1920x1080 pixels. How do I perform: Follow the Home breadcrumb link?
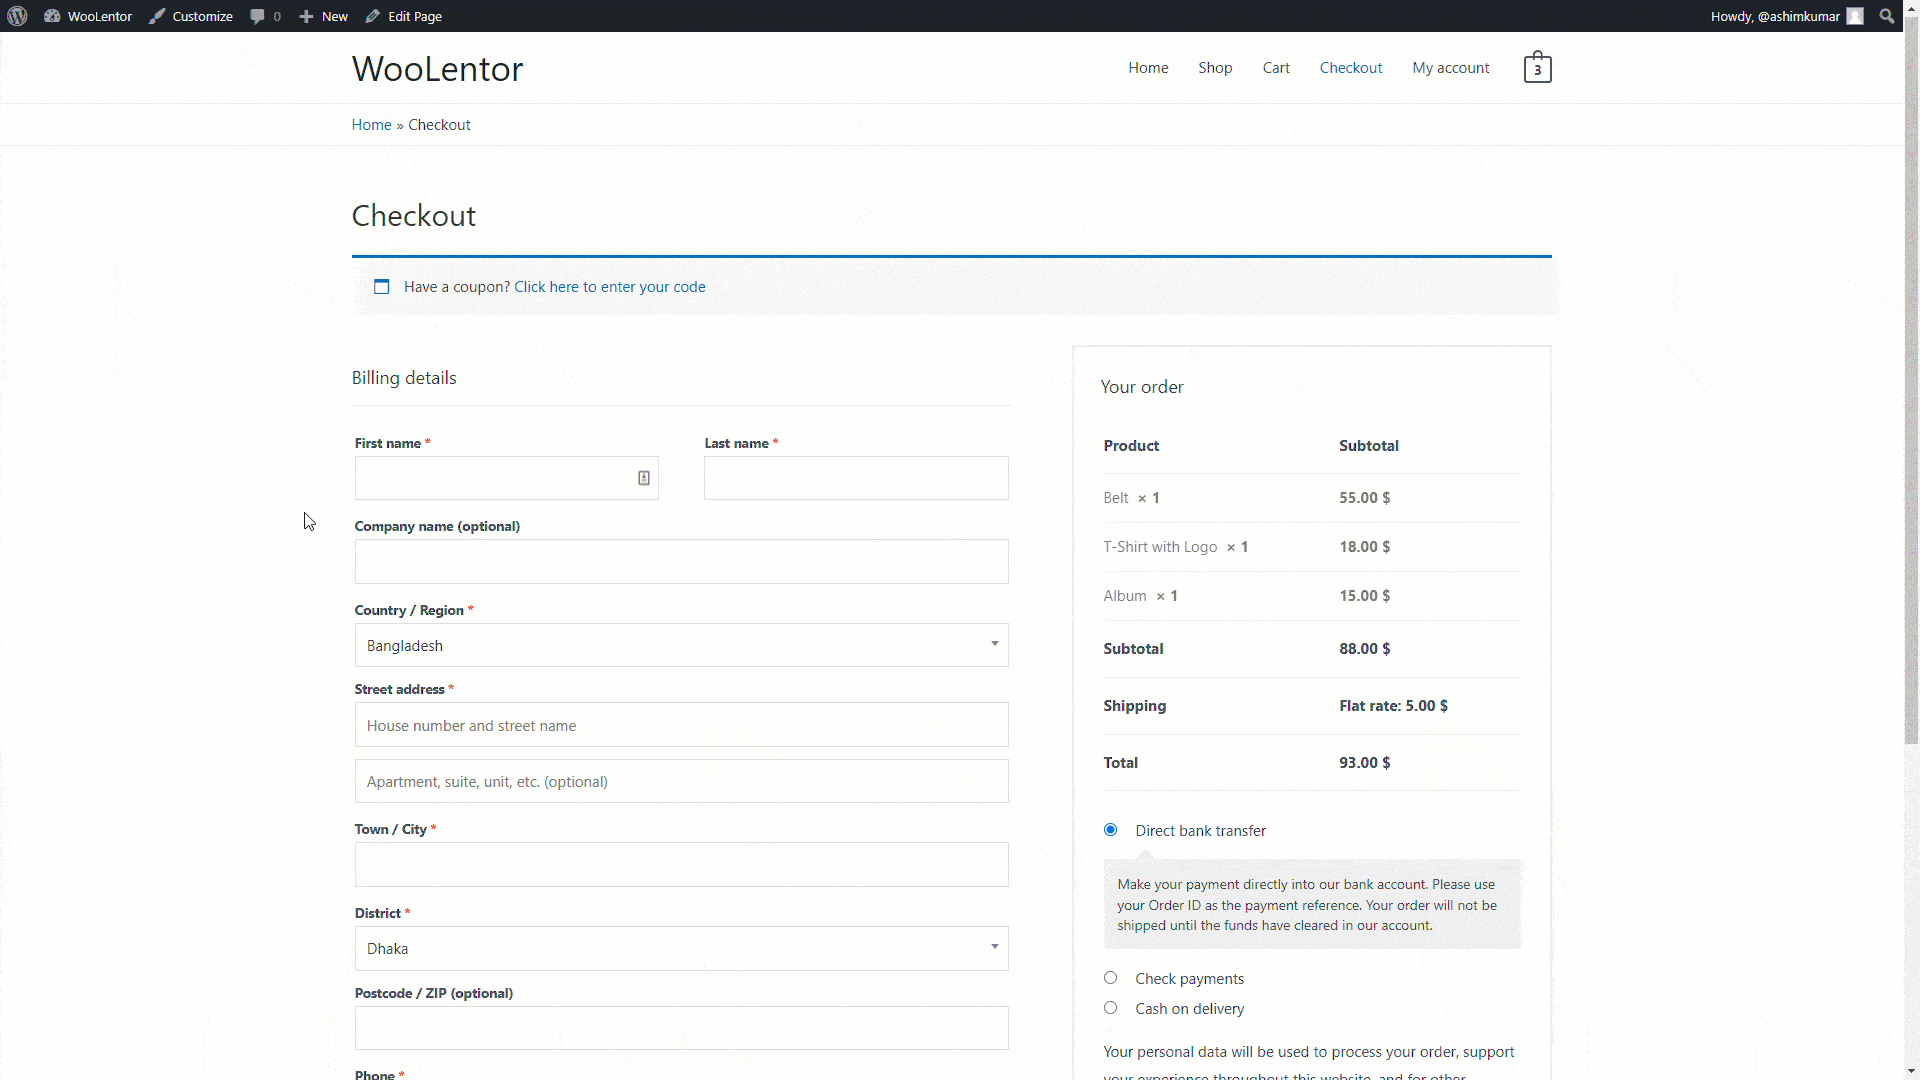[x=371, y=125]
